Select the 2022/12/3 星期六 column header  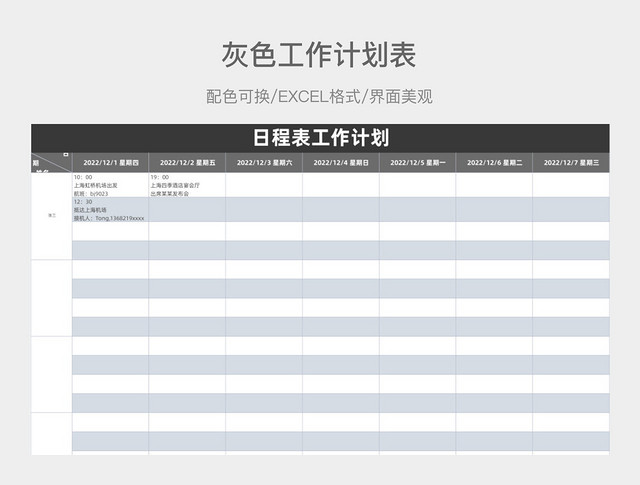tap(264, 162)
